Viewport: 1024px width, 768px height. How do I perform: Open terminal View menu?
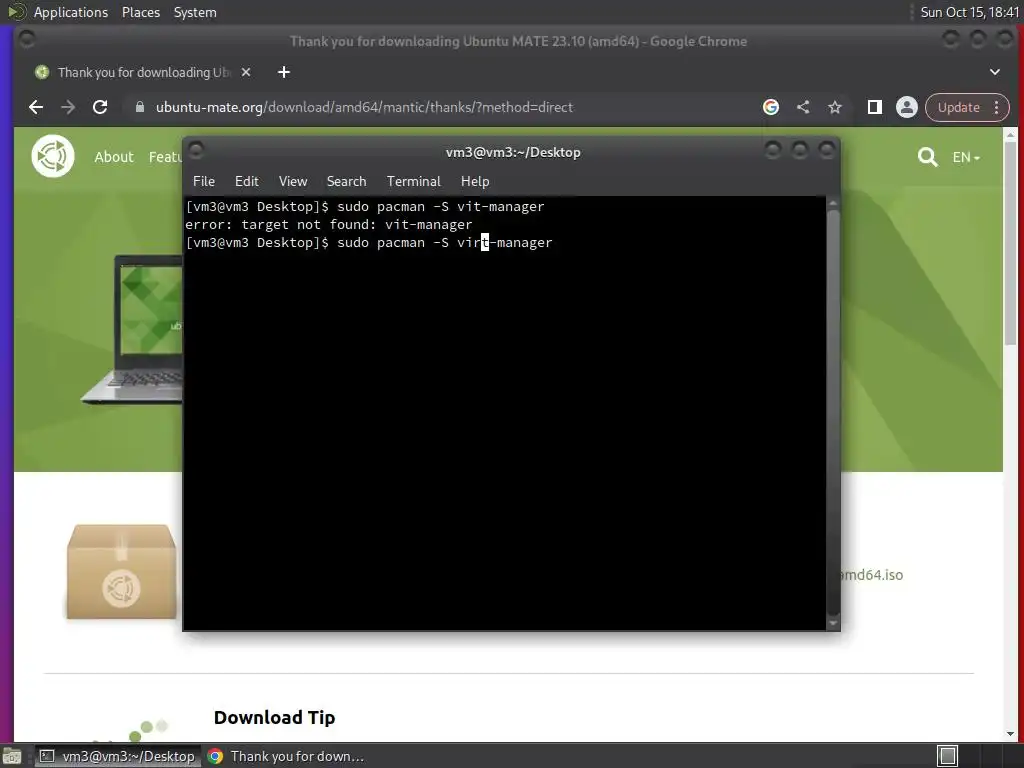293,182
